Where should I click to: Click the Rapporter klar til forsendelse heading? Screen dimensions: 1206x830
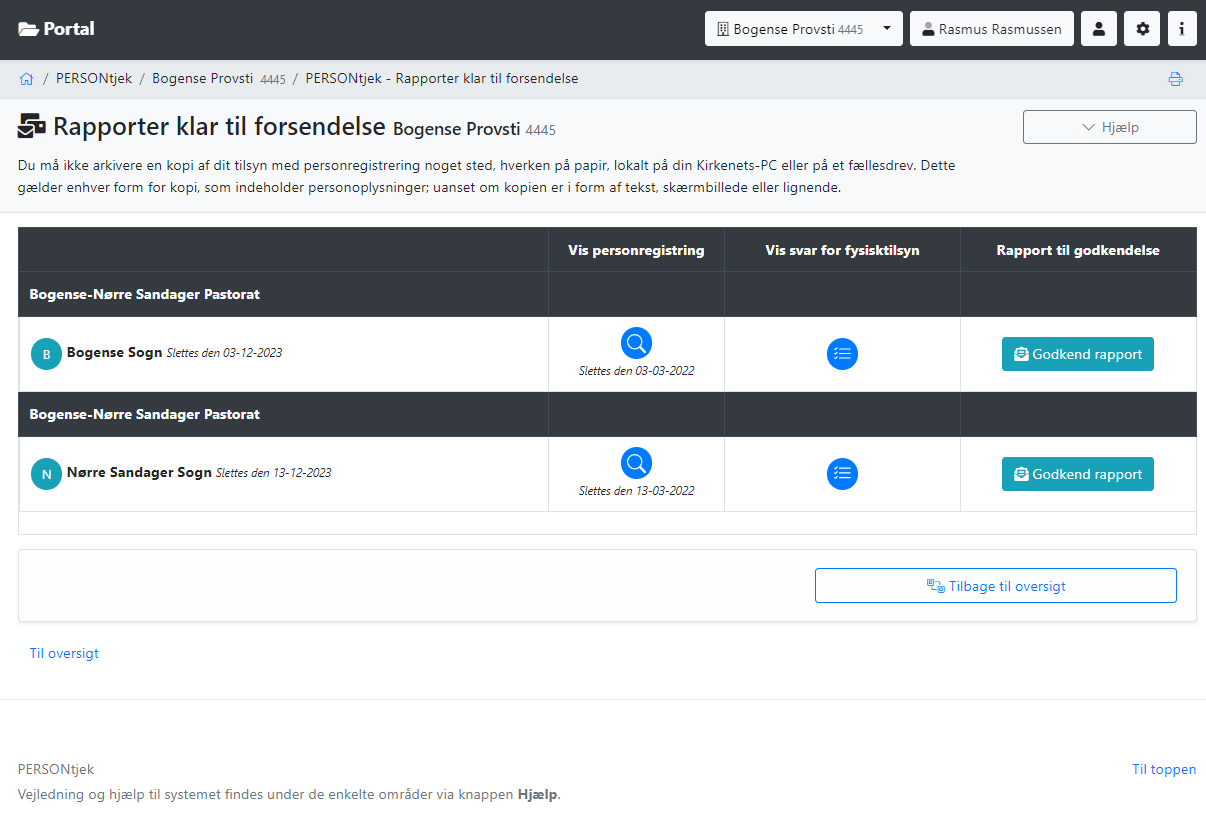(x=219, y=127)
